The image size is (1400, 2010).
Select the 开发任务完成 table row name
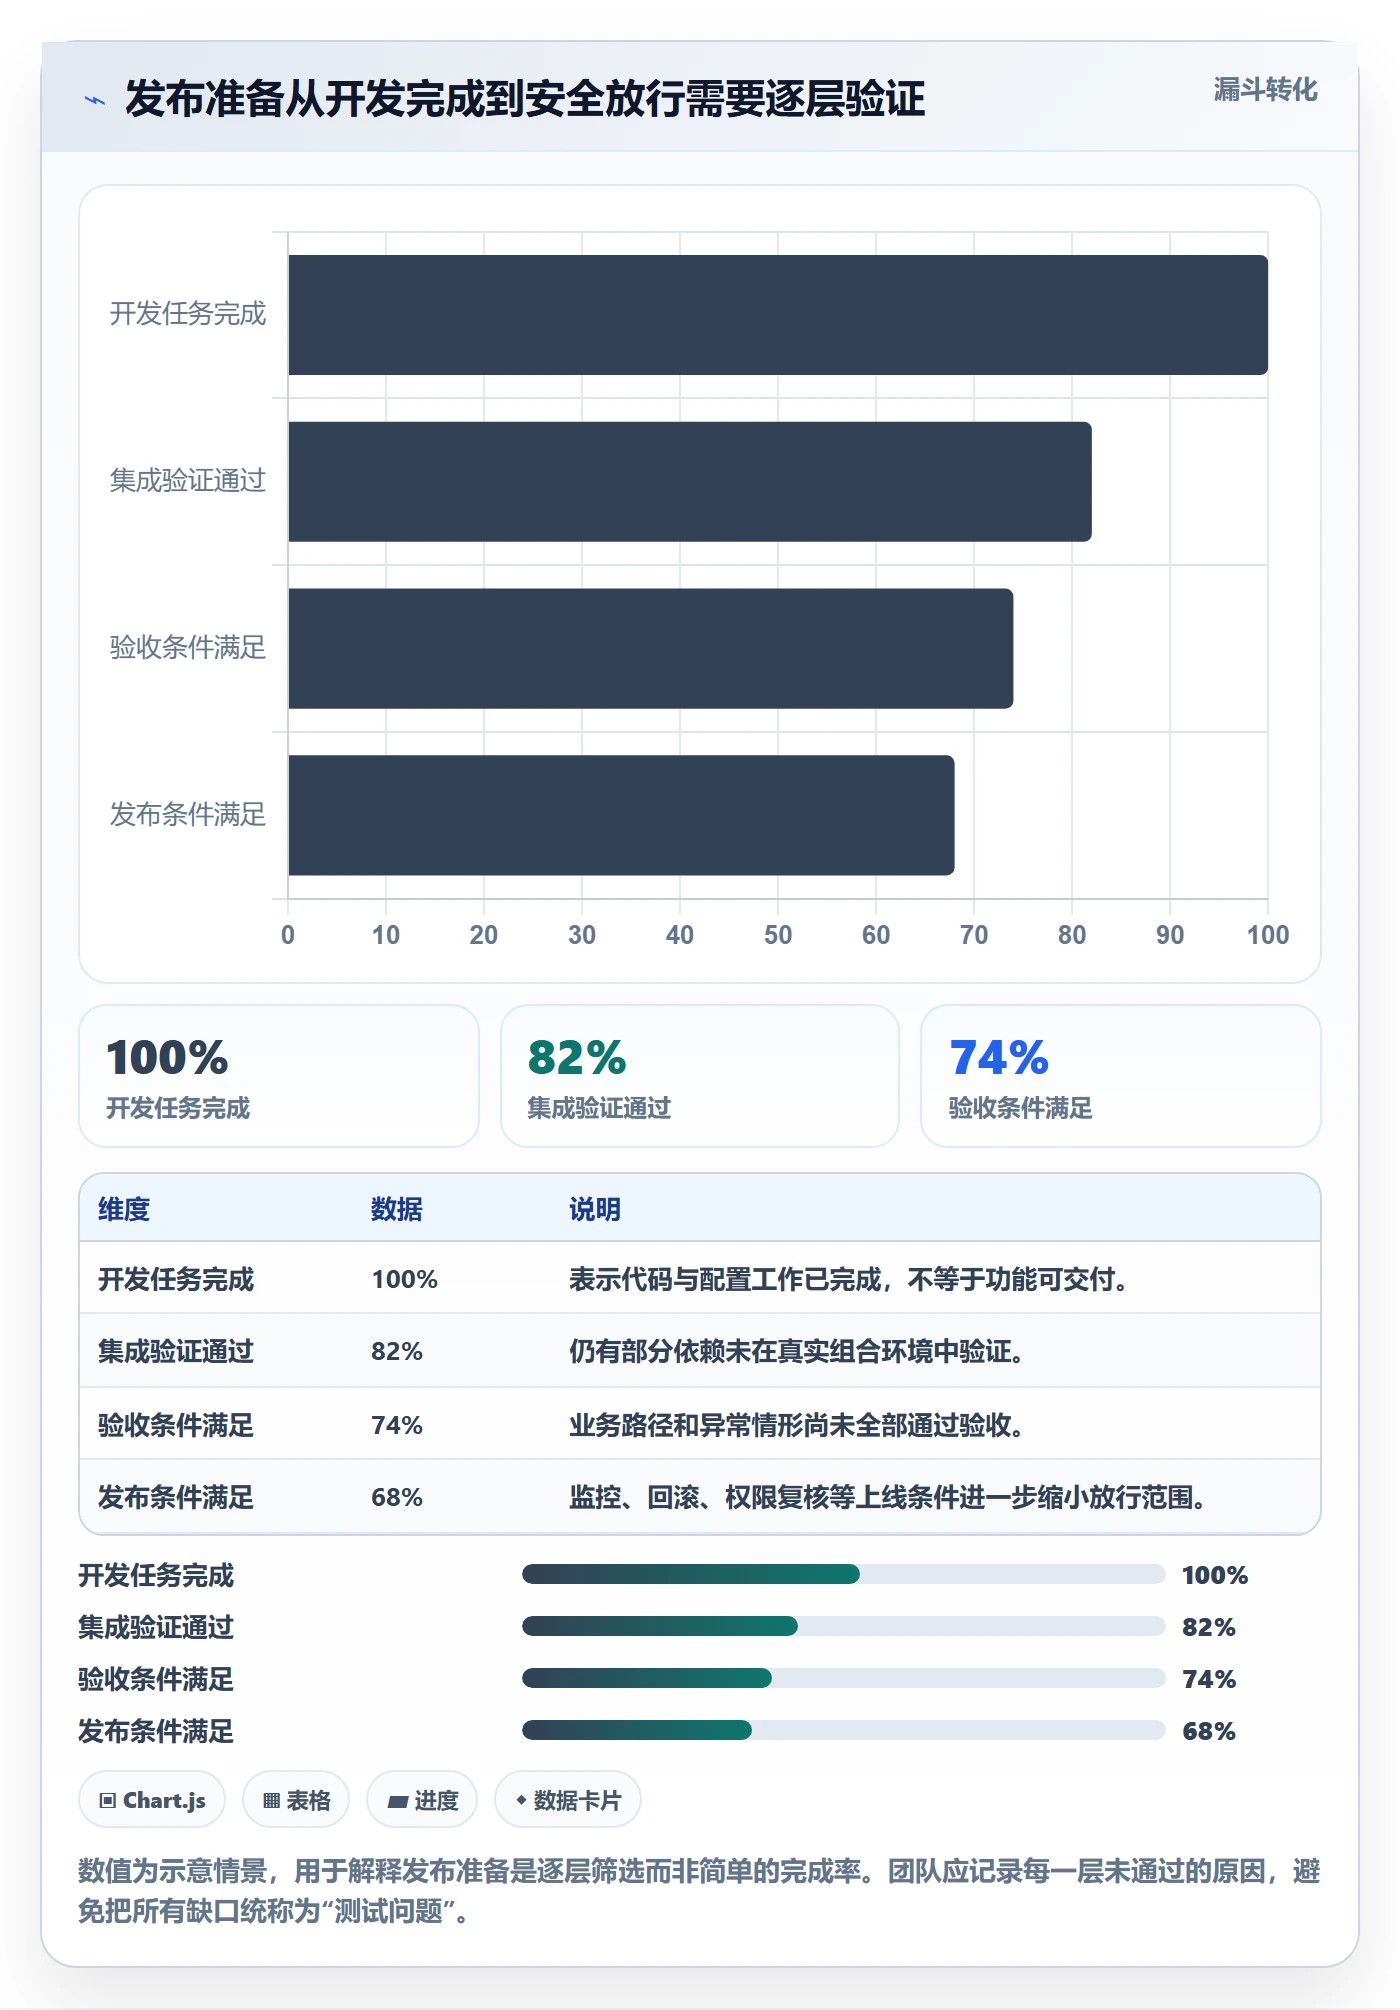[176, 1279]
